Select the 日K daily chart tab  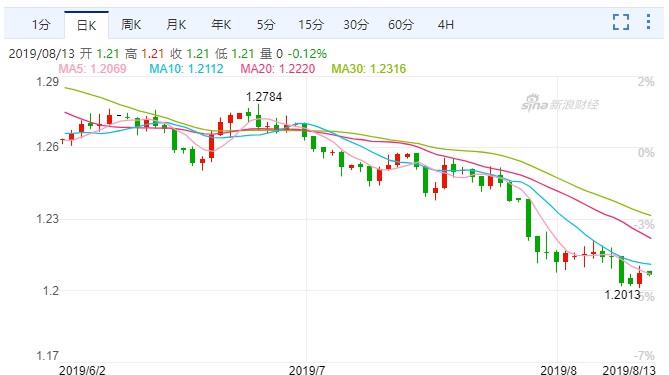pyautogui.click(x=87, y=25)
